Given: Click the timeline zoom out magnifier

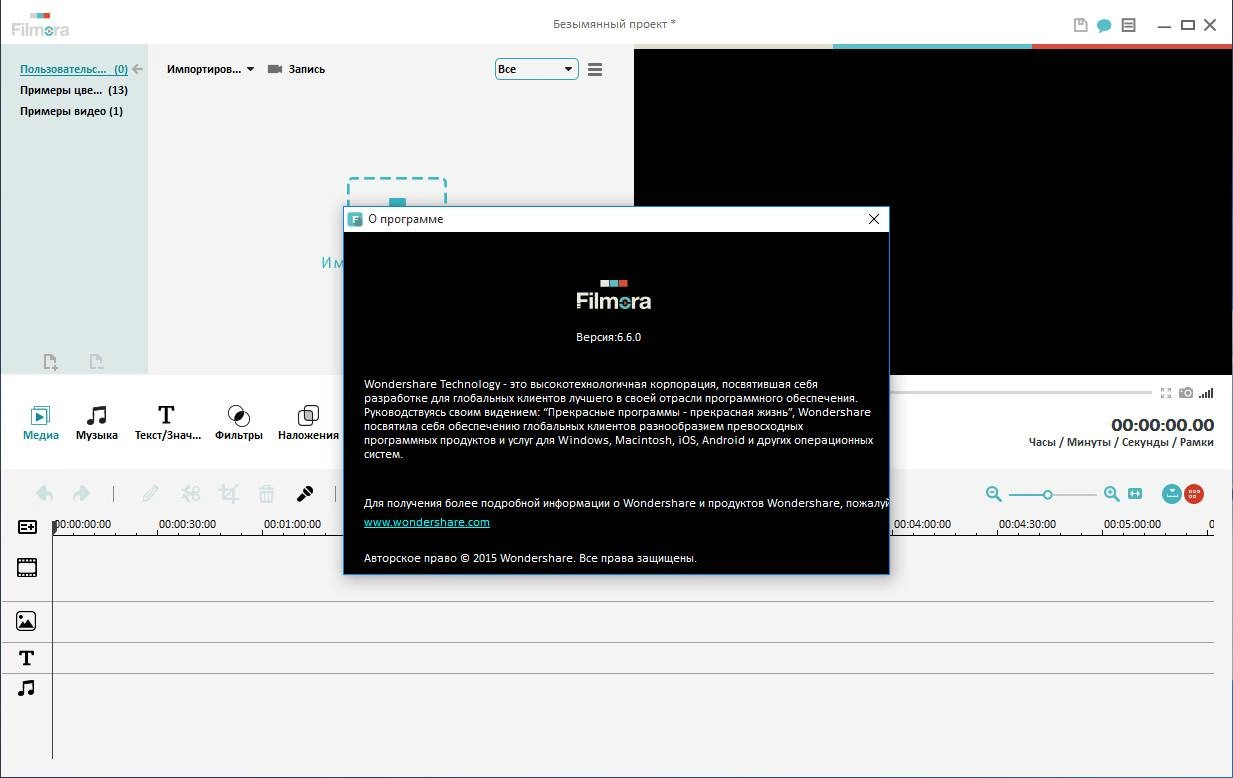Looking at the screenshot, I should coord(993,494).
